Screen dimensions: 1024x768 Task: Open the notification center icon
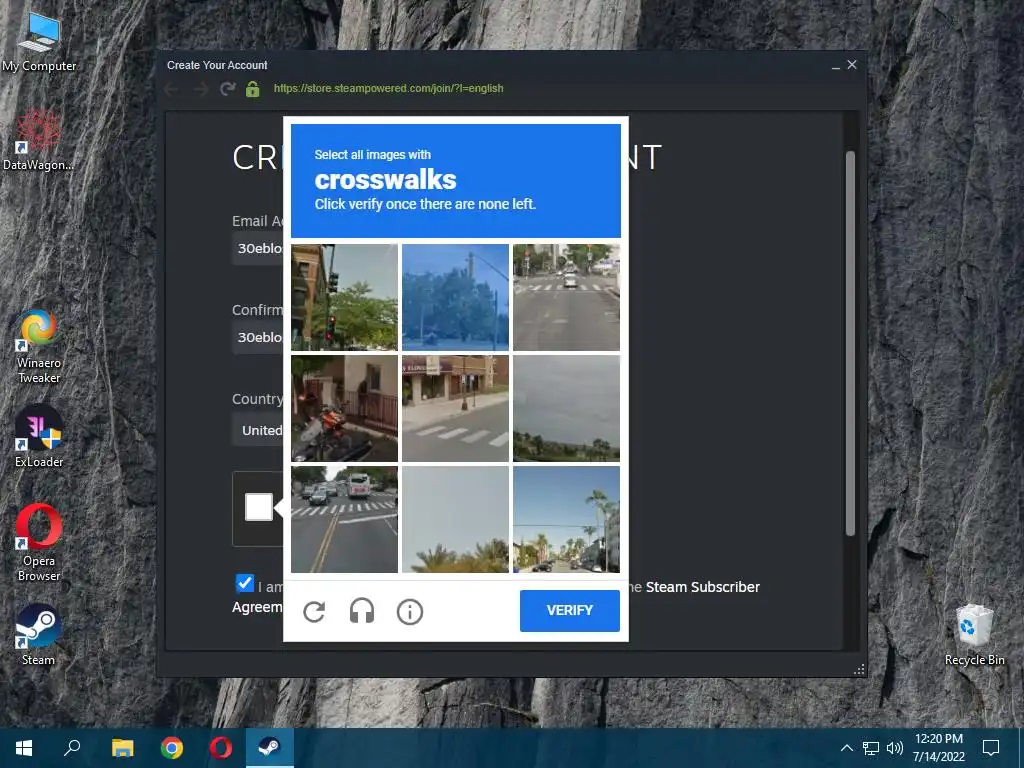coord(991,748)
